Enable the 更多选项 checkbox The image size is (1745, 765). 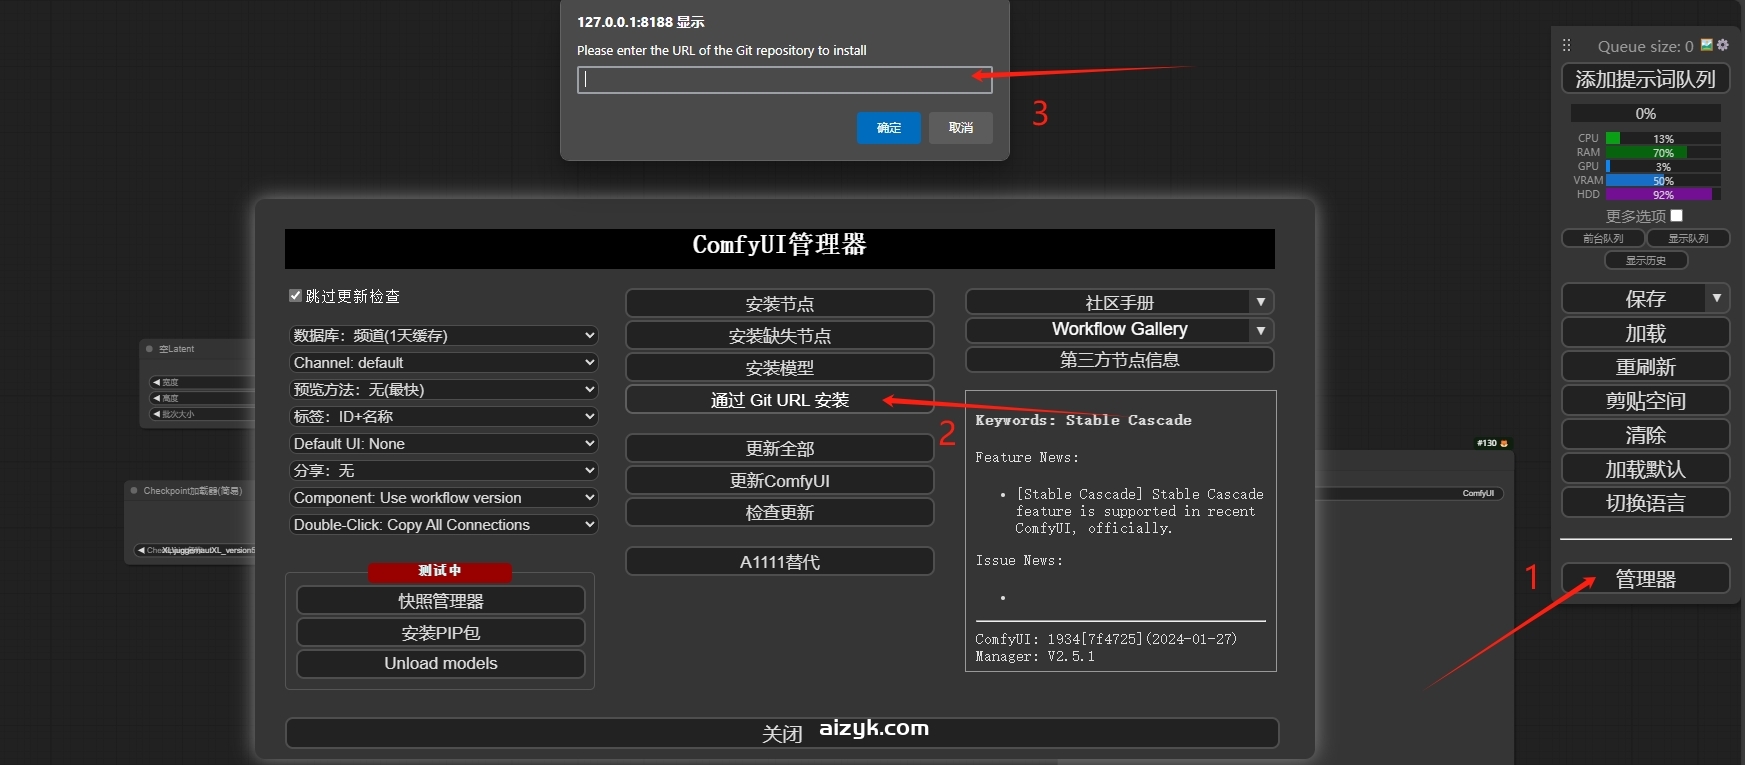pyautogui.click(x=1677, y=215)
